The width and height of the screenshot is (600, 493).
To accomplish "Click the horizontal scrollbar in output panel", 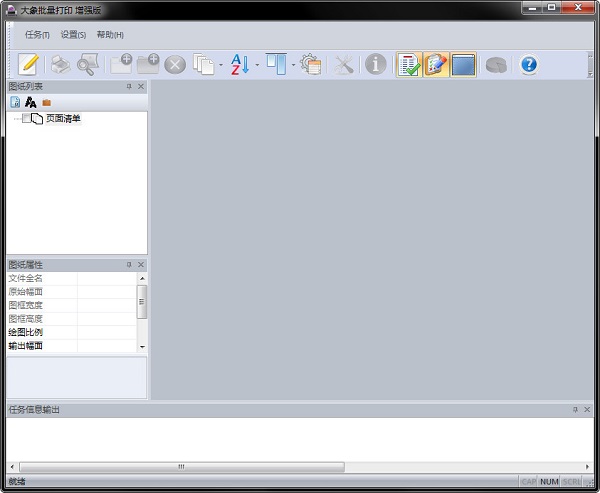I will pos(180,466).
